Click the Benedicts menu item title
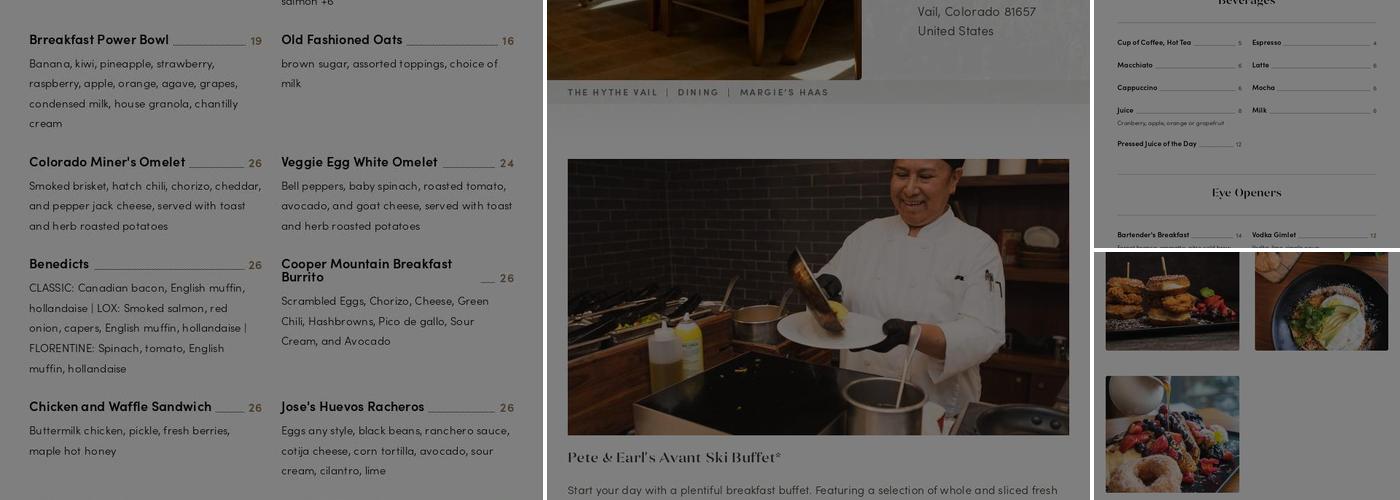 pos(59,264)
